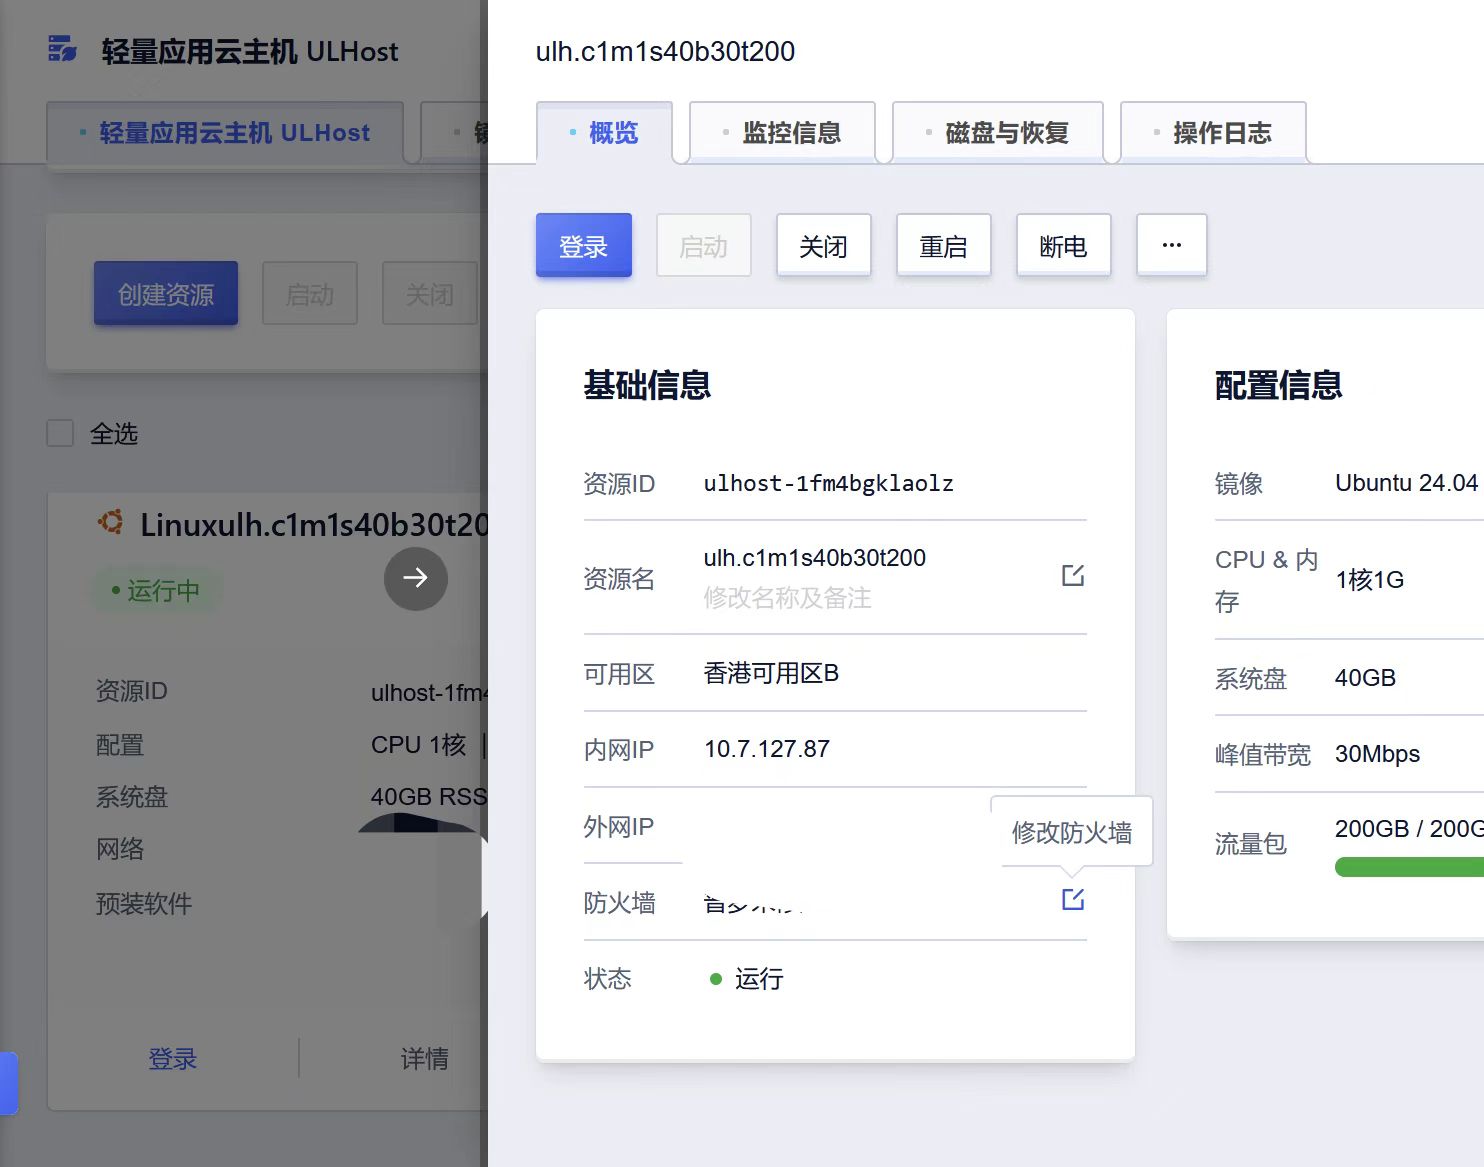Restart the host with 重启 button
Image resolution: width=1484 pixels, height=1167 pixels.
[x=943, y=246]
